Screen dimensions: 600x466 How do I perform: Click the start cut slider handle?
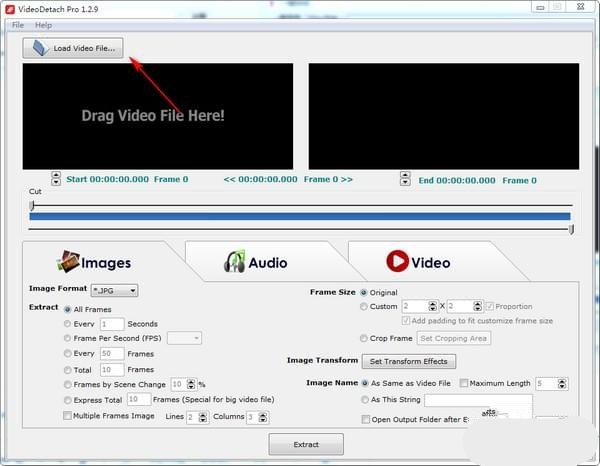(32, 205)
